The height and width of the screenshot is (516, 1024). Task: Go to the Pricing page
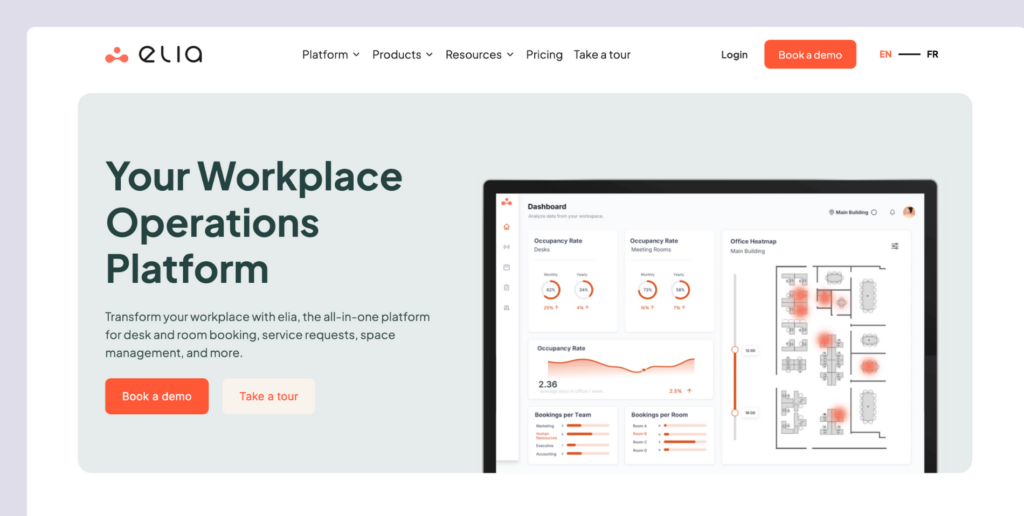click(x=544, y=55)
